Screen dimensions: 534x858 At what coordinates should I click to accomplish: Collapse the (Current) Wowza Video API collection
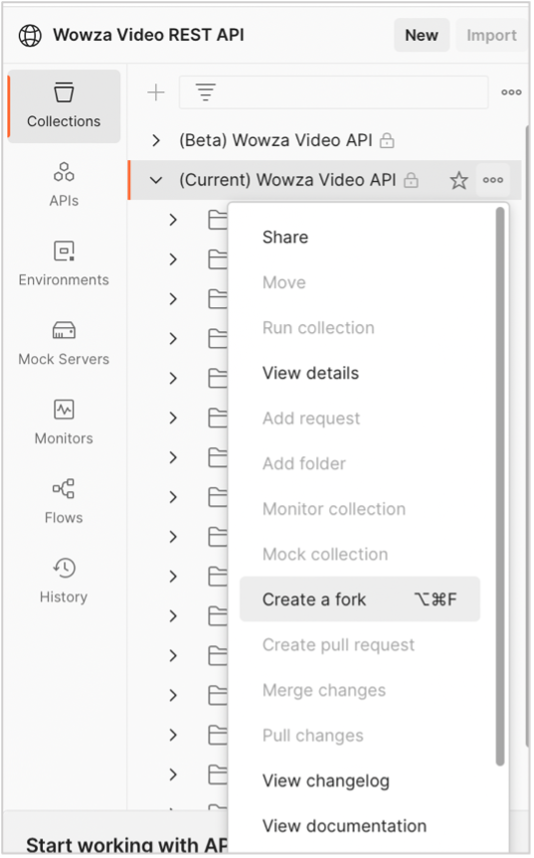point(156,180)
